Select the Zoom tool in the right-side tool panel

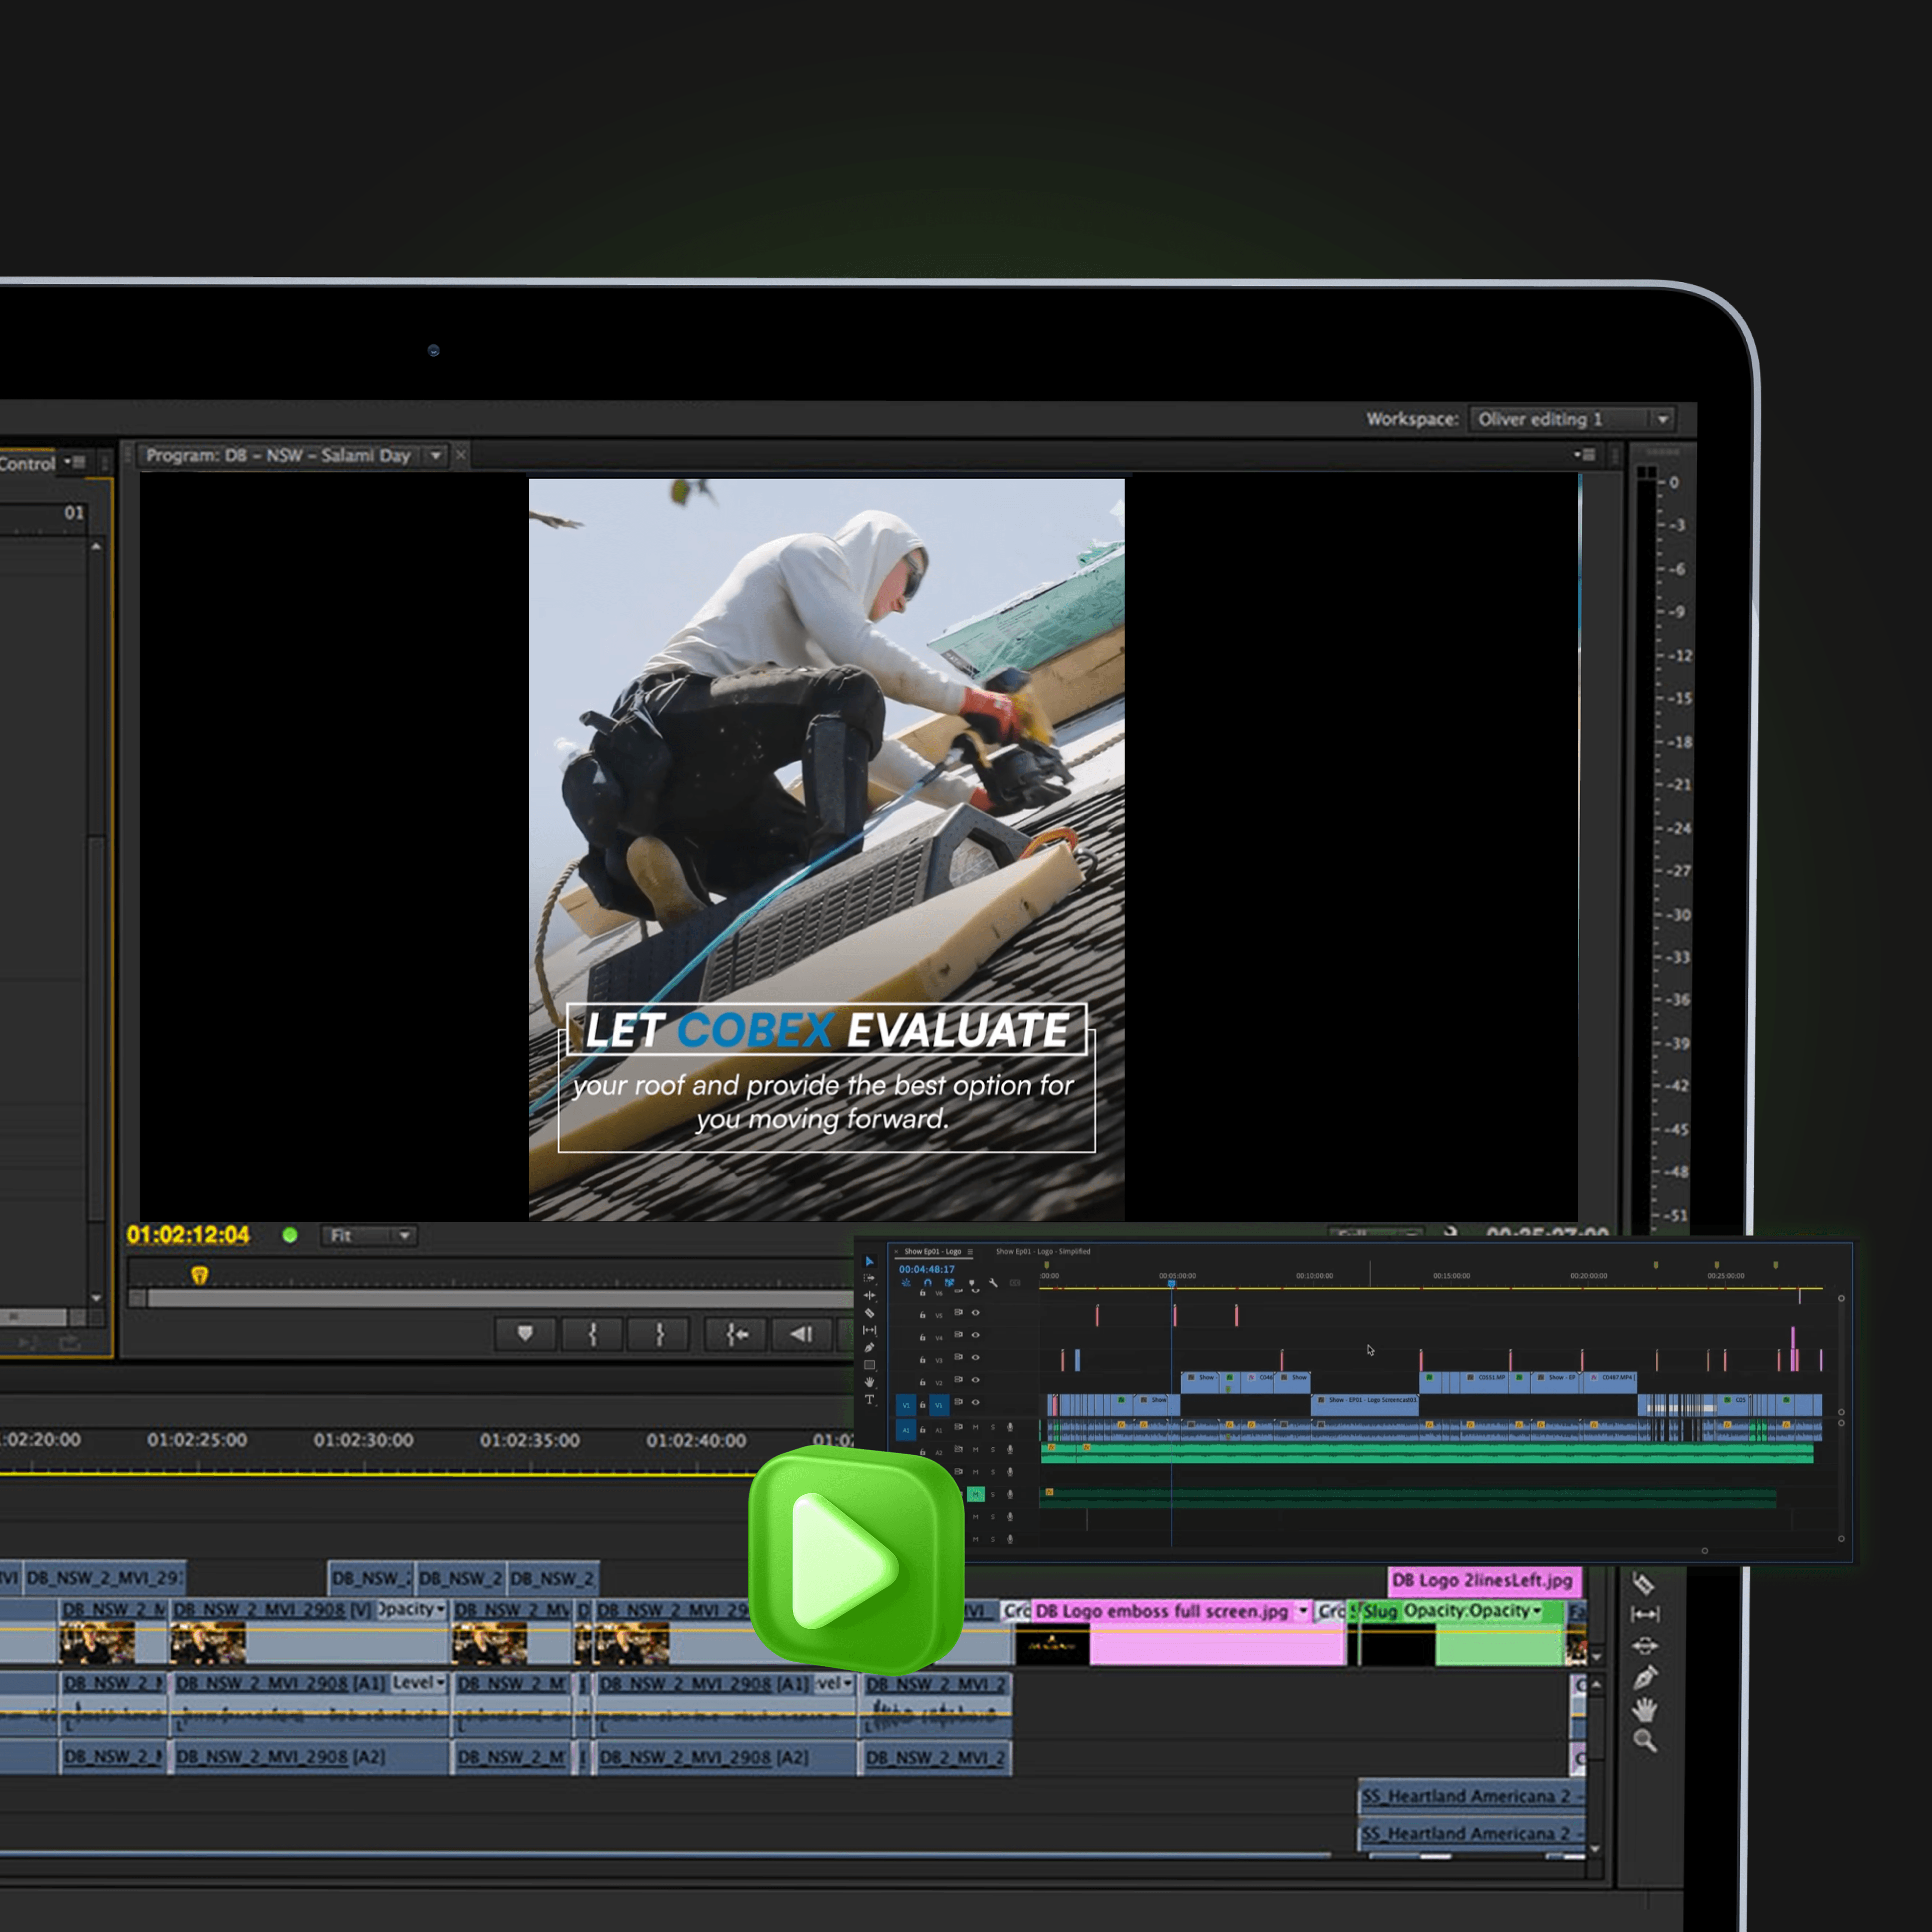point(1645,1740)
